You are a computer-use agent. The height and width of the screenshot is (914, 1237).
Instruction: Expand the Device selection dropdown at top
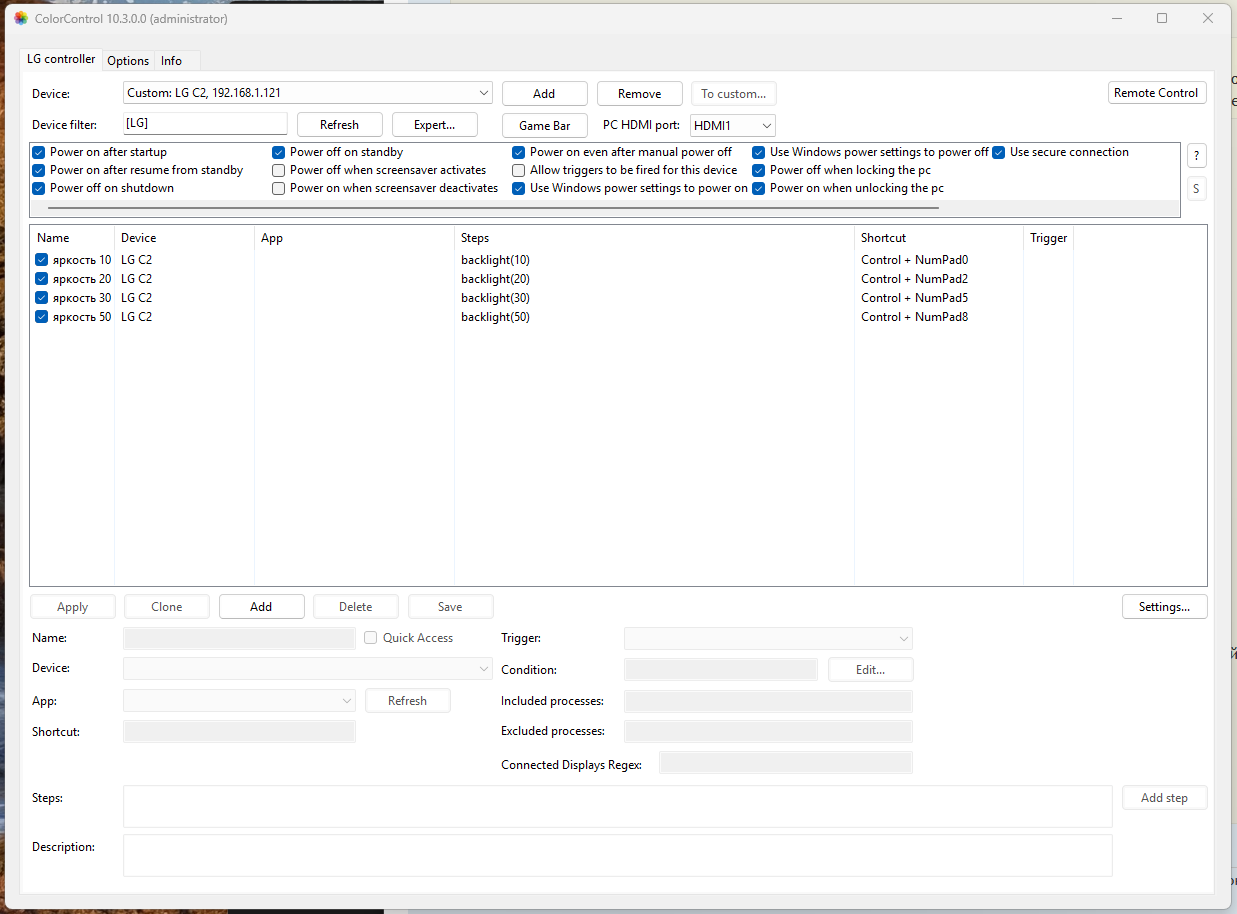(484, 93)
